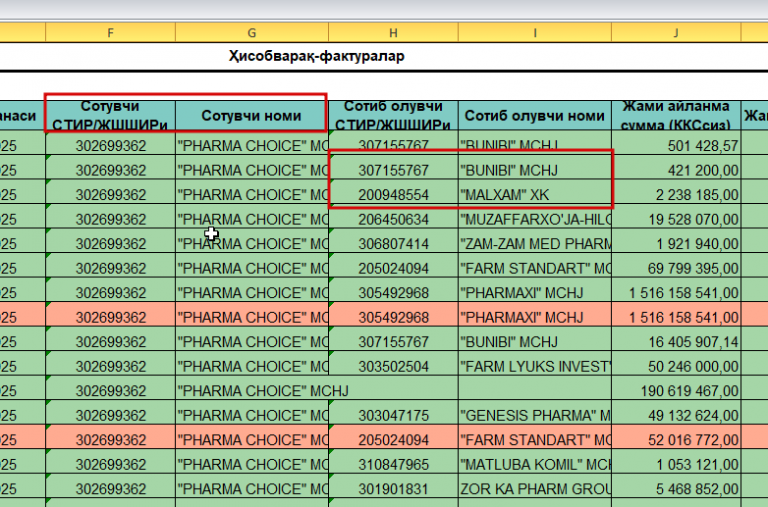Click the Сотувчи СТИР/ЖШШИРи header cell
768x507 pixels.
(x=110, y=116)
